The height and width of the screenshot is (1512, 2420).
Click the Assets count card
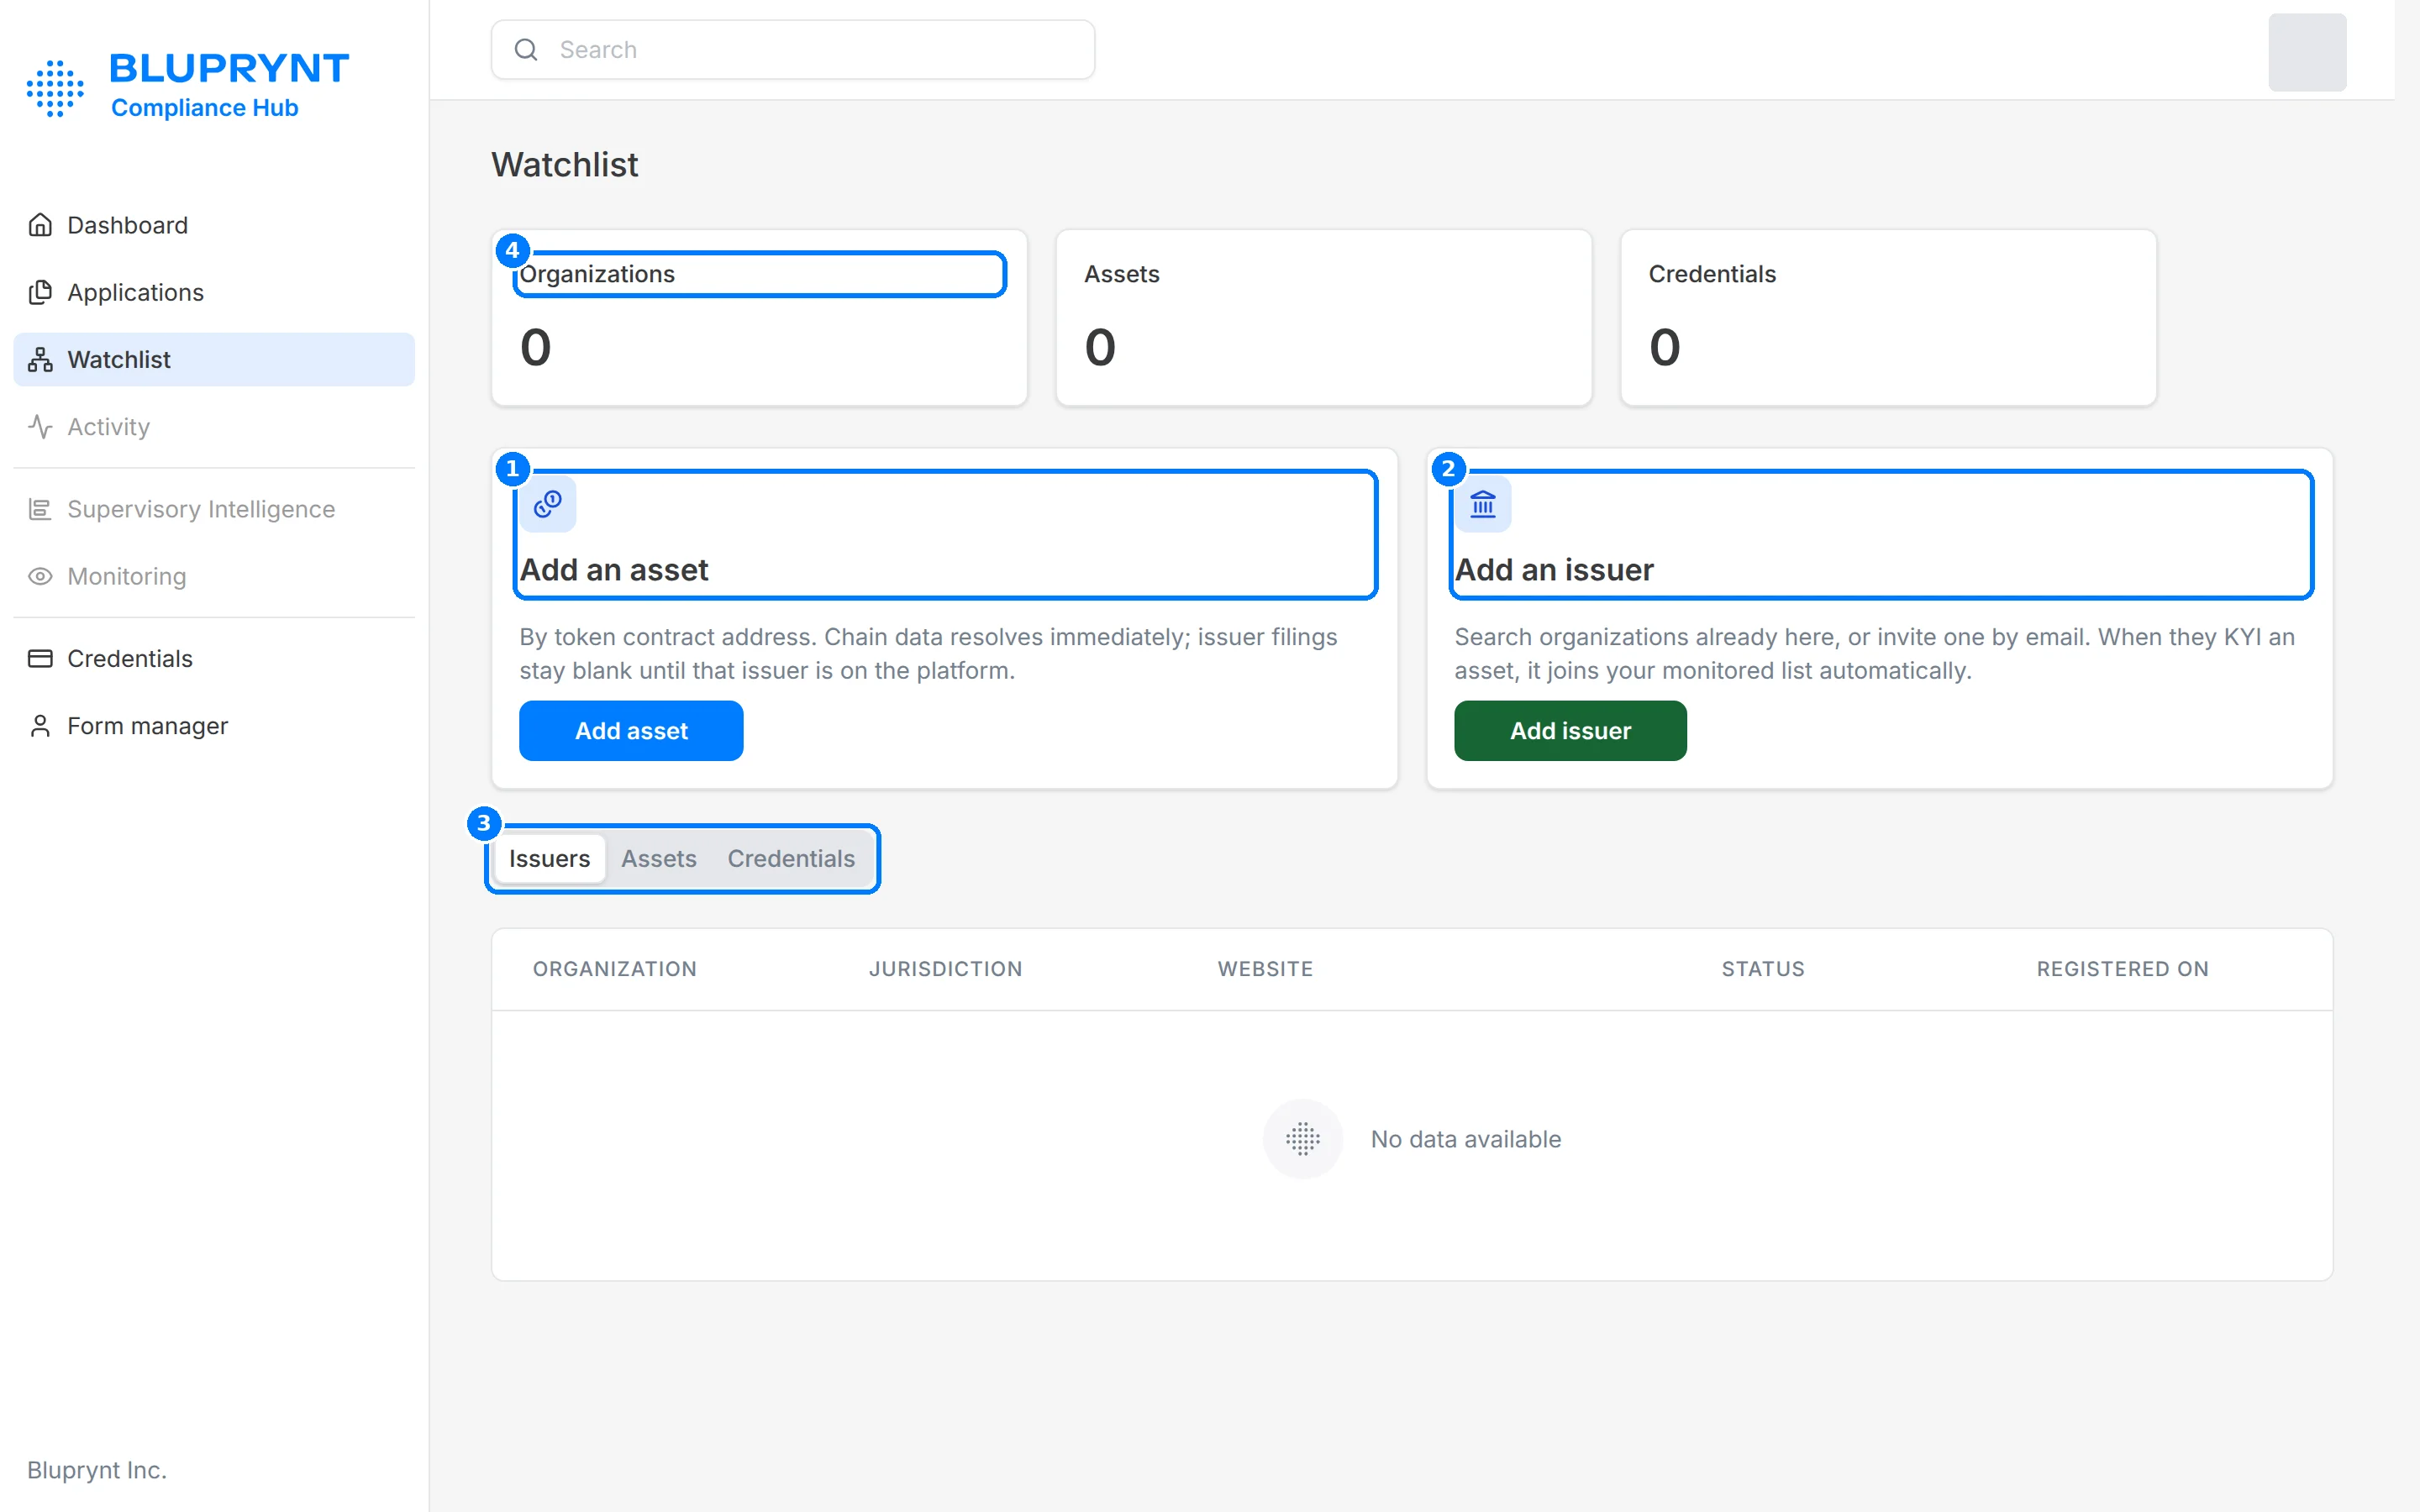click(x=1323, y=318)
